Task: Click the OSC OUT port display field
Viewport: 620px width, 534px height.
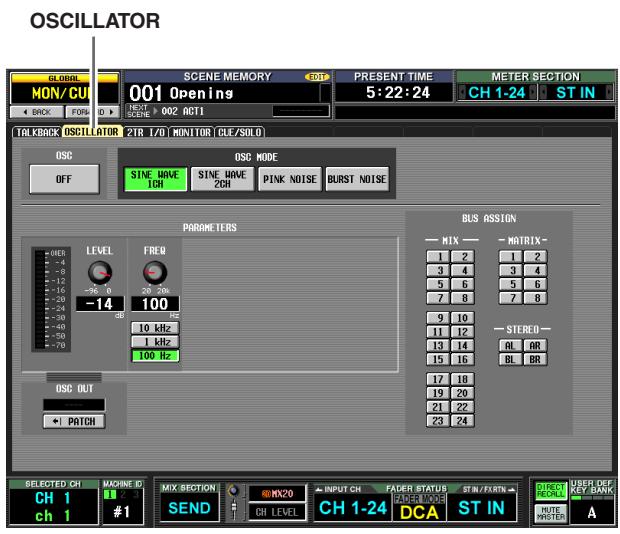Action: (74, 405)
